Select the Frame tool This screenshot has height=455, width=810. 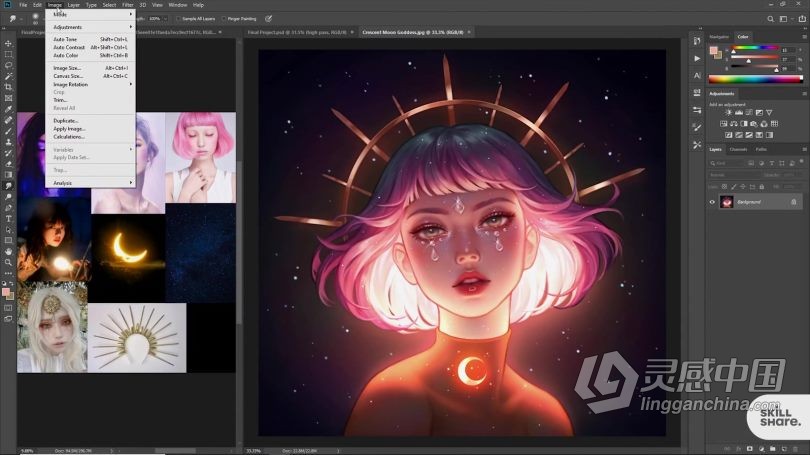8,98
